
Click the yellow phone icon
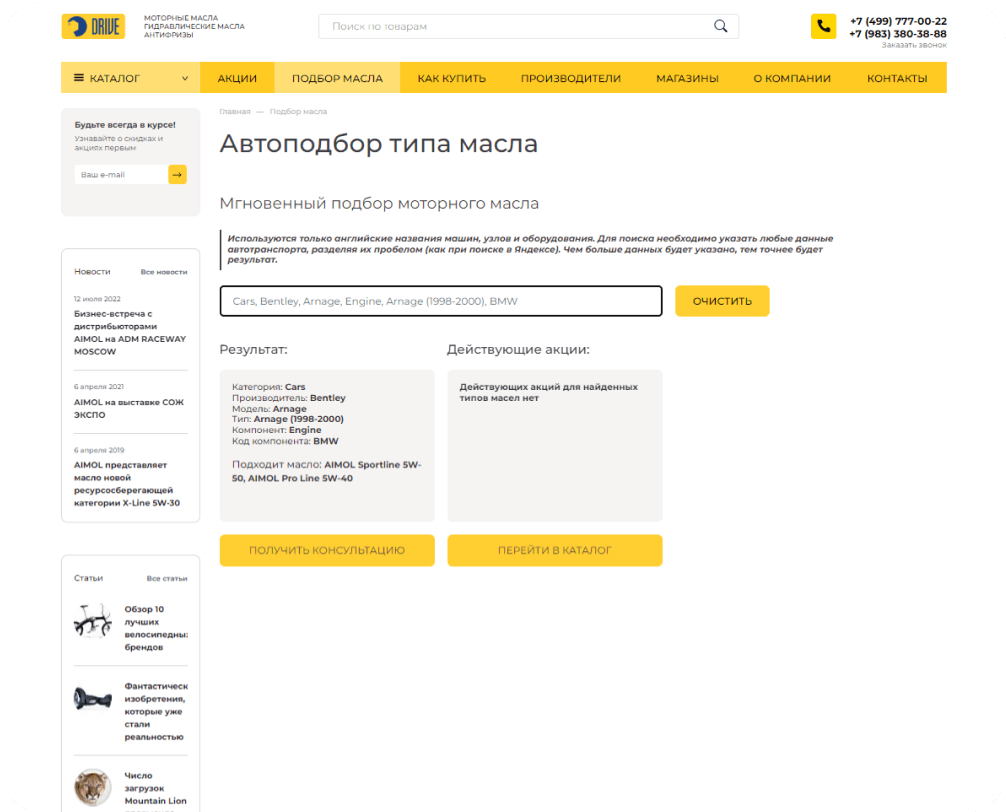coord(823,27)
